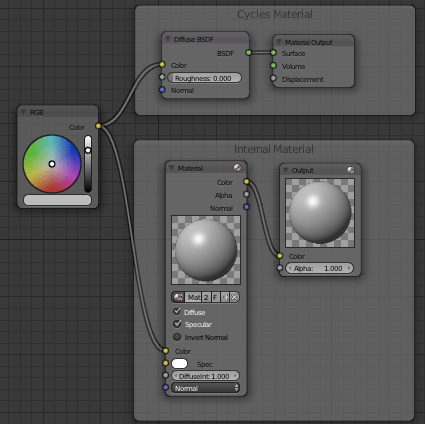Decrease DiffuseInt with its left arrow
This screenshot has height=424, width=425.
(175, 376)
